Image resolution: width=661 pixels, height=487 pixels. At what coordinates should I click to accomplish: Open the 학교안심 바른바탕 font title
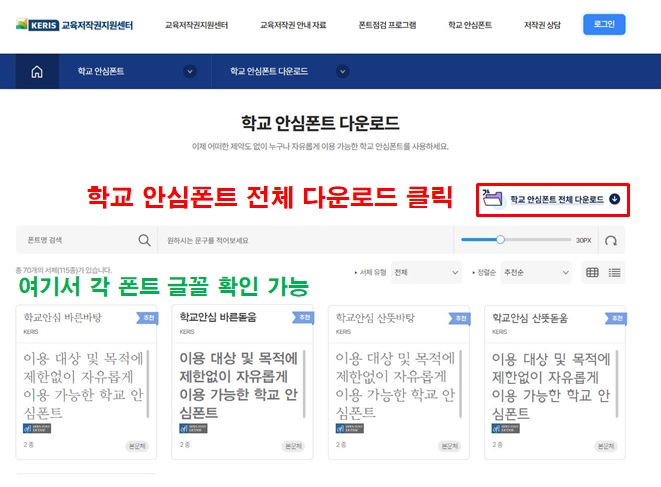tap(63, 317)
